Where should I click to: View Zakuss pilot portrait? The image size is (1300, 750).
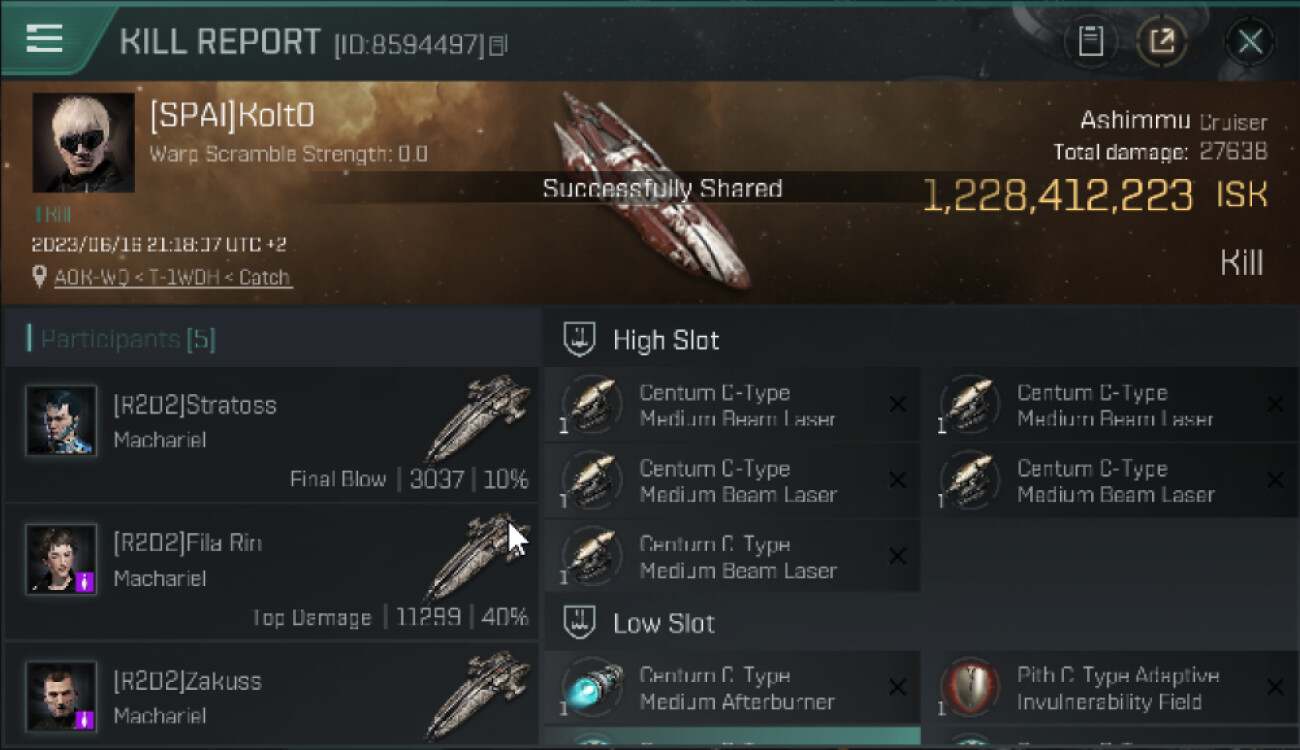pos(61,696)
